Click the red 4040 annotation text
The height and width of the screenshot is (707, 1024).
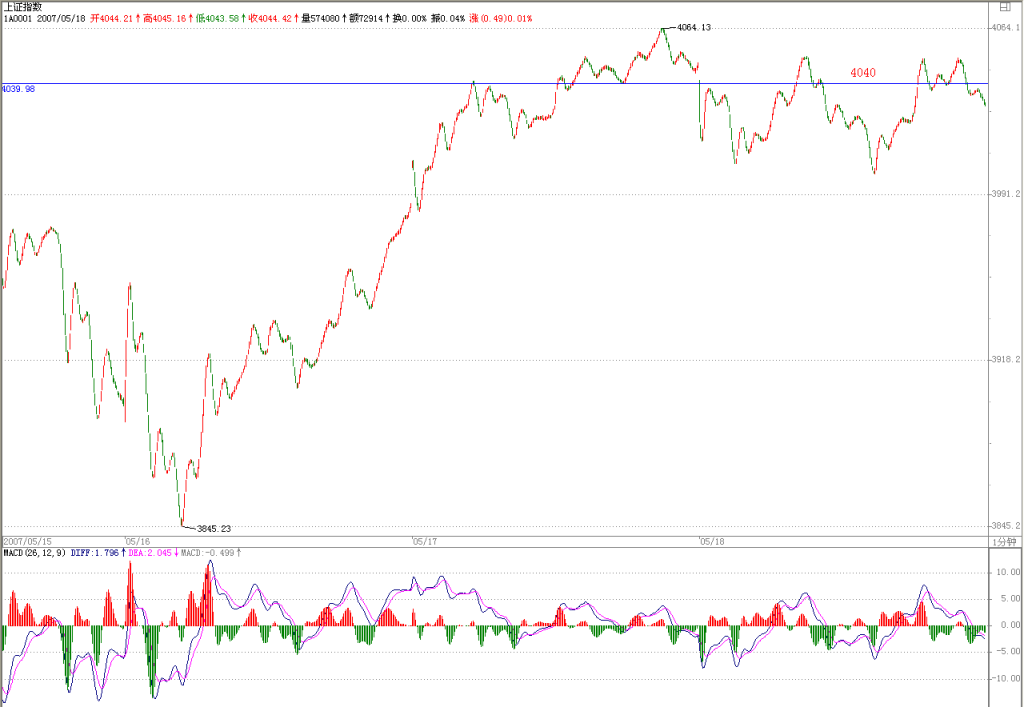863,72
